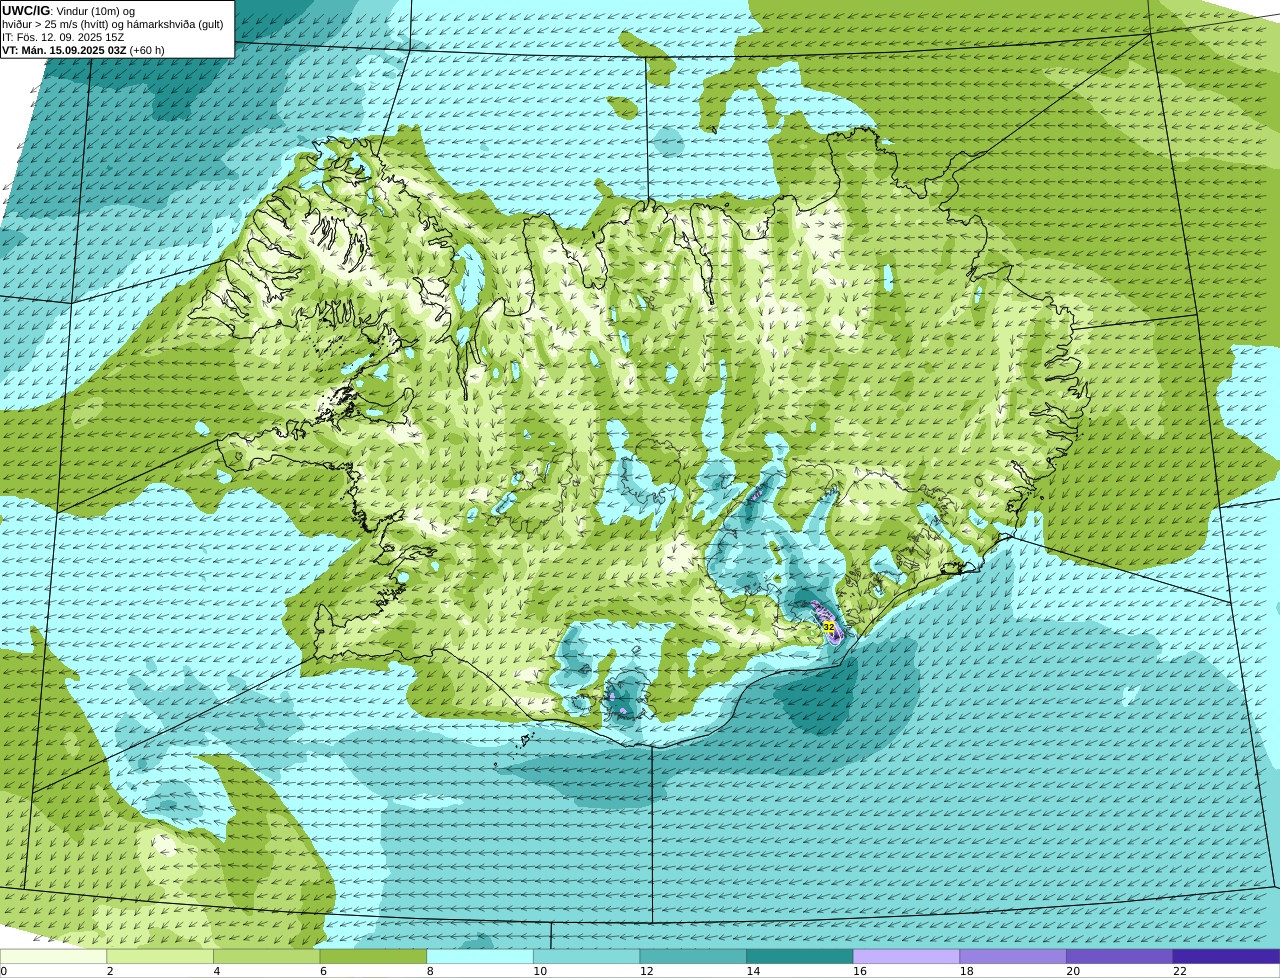Click the '22' tick label on the legend
Image resolution: width=1280 pixels, height=978 pixels.
coord(1180,971)
